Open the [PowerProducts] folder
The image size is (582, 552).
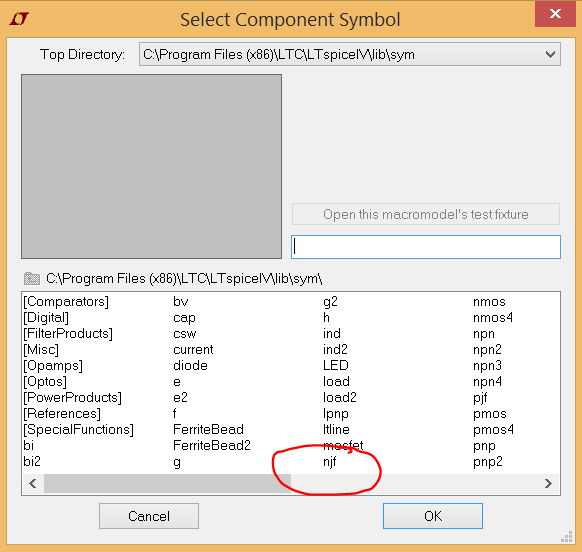(73, 398)
